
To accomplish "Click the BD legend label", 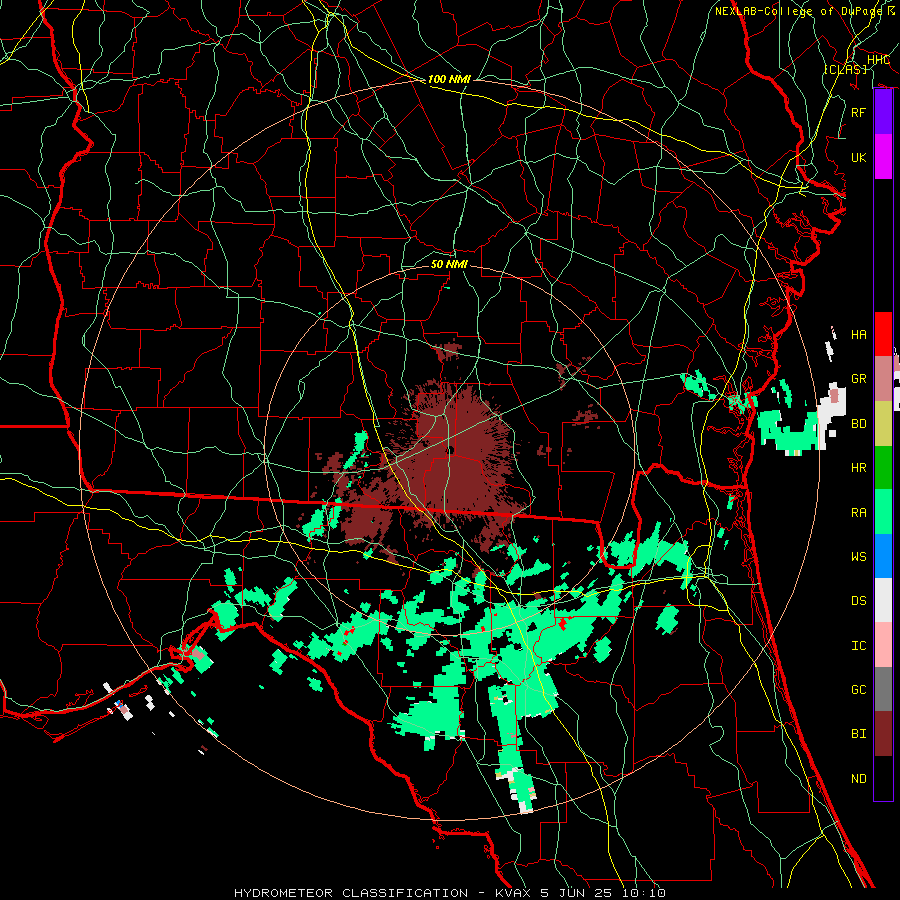I will pos(859,424).
